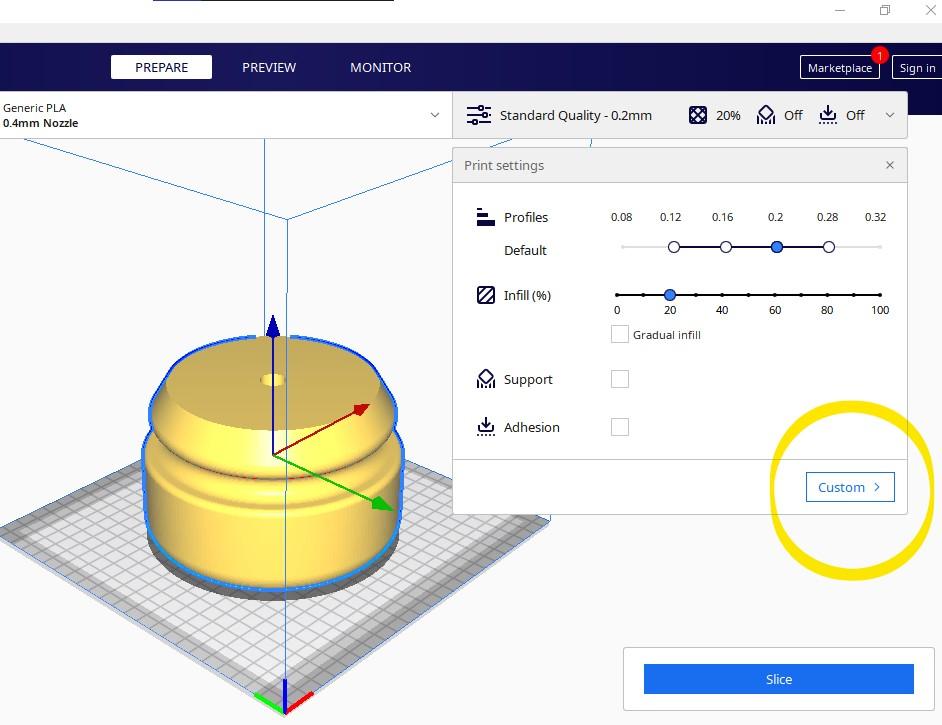
Task: Collapse the print settings summary chevron
Action: point(890,115)
